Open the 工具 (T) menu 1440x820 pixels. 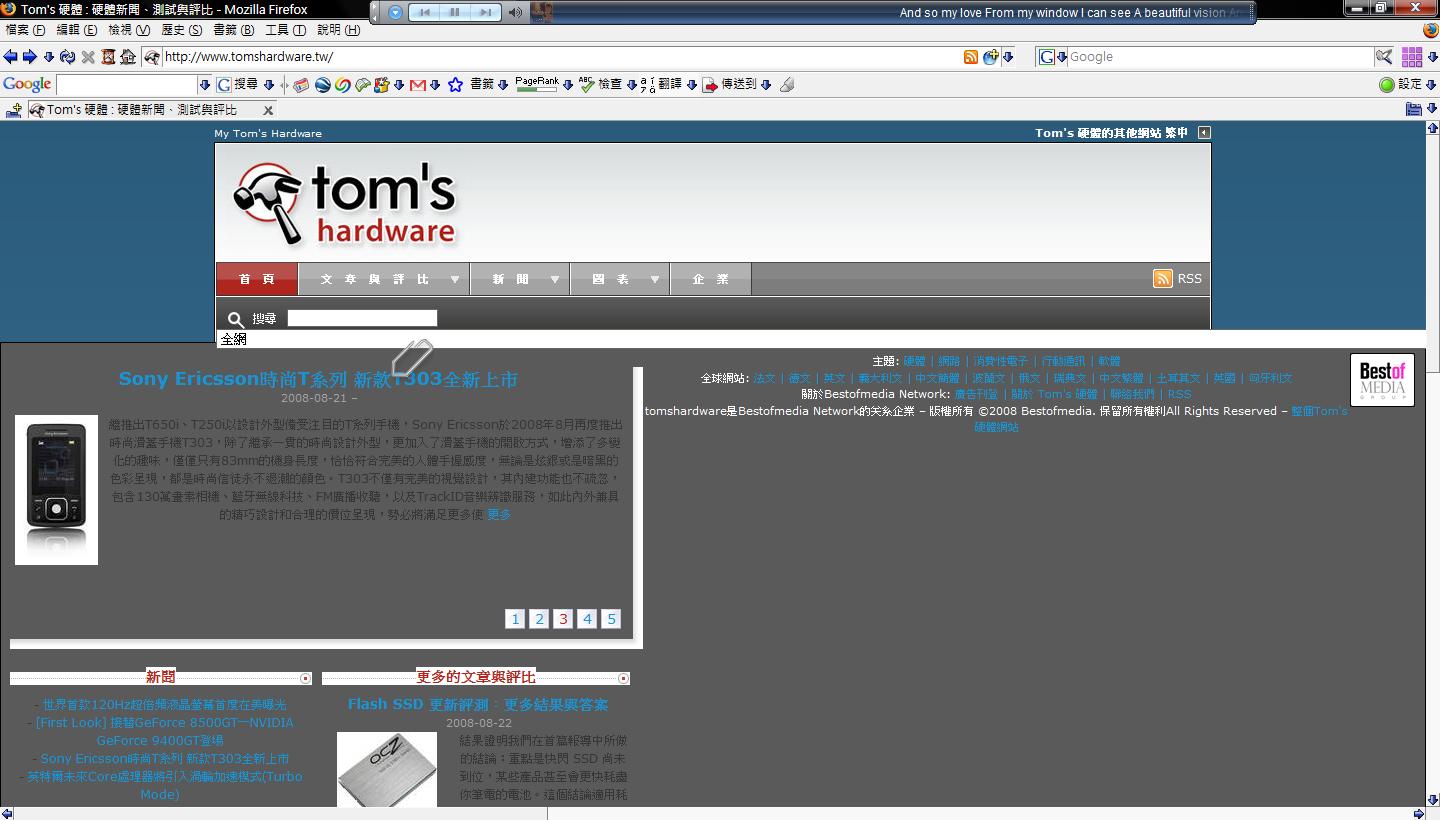pyautogui.click(x=285, y=30)
